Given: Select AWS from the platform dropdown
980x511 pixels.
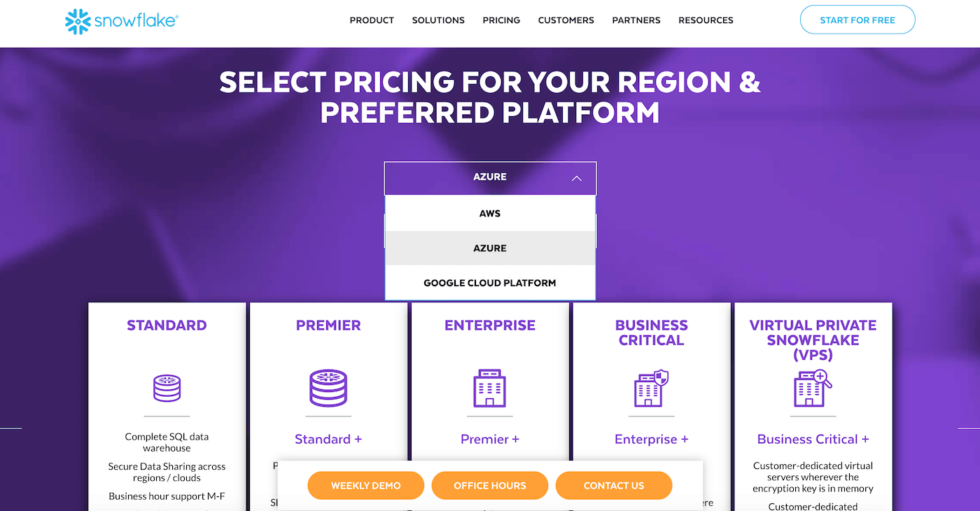Looking at the screenshot, I should (490, 214).
